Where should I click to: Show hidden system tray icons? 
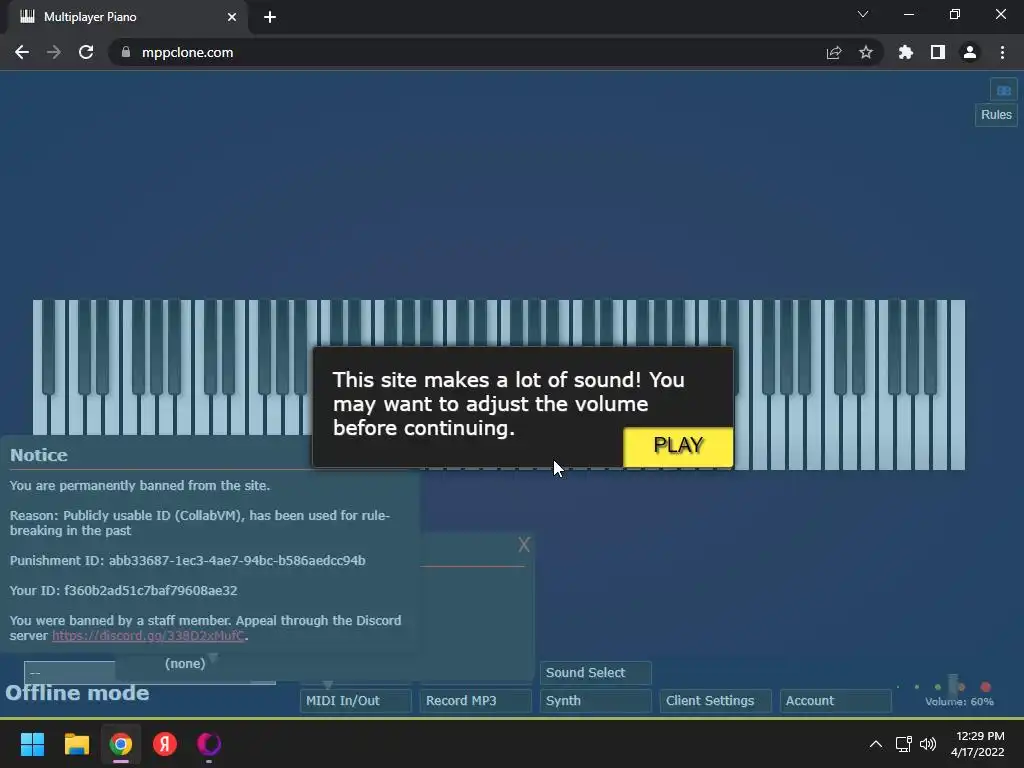click(x=876, y=744)
